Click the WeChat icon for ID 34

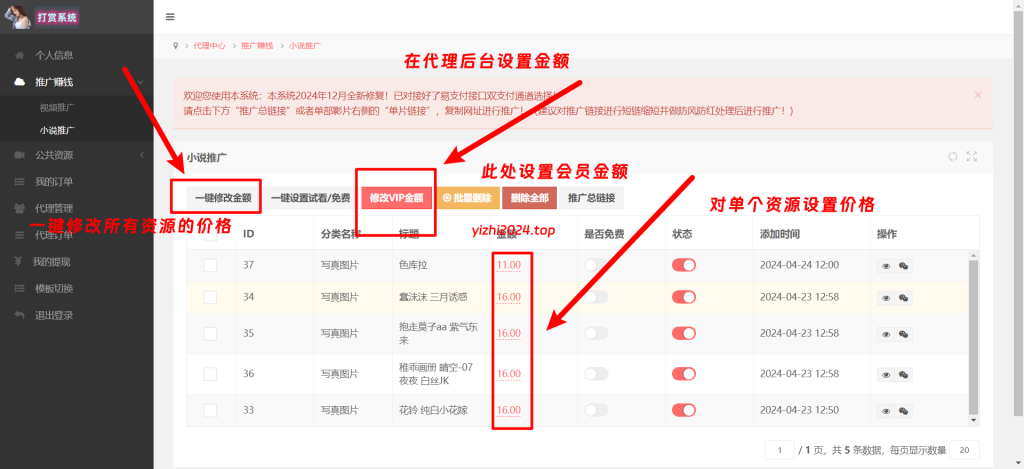click(903, 298)
